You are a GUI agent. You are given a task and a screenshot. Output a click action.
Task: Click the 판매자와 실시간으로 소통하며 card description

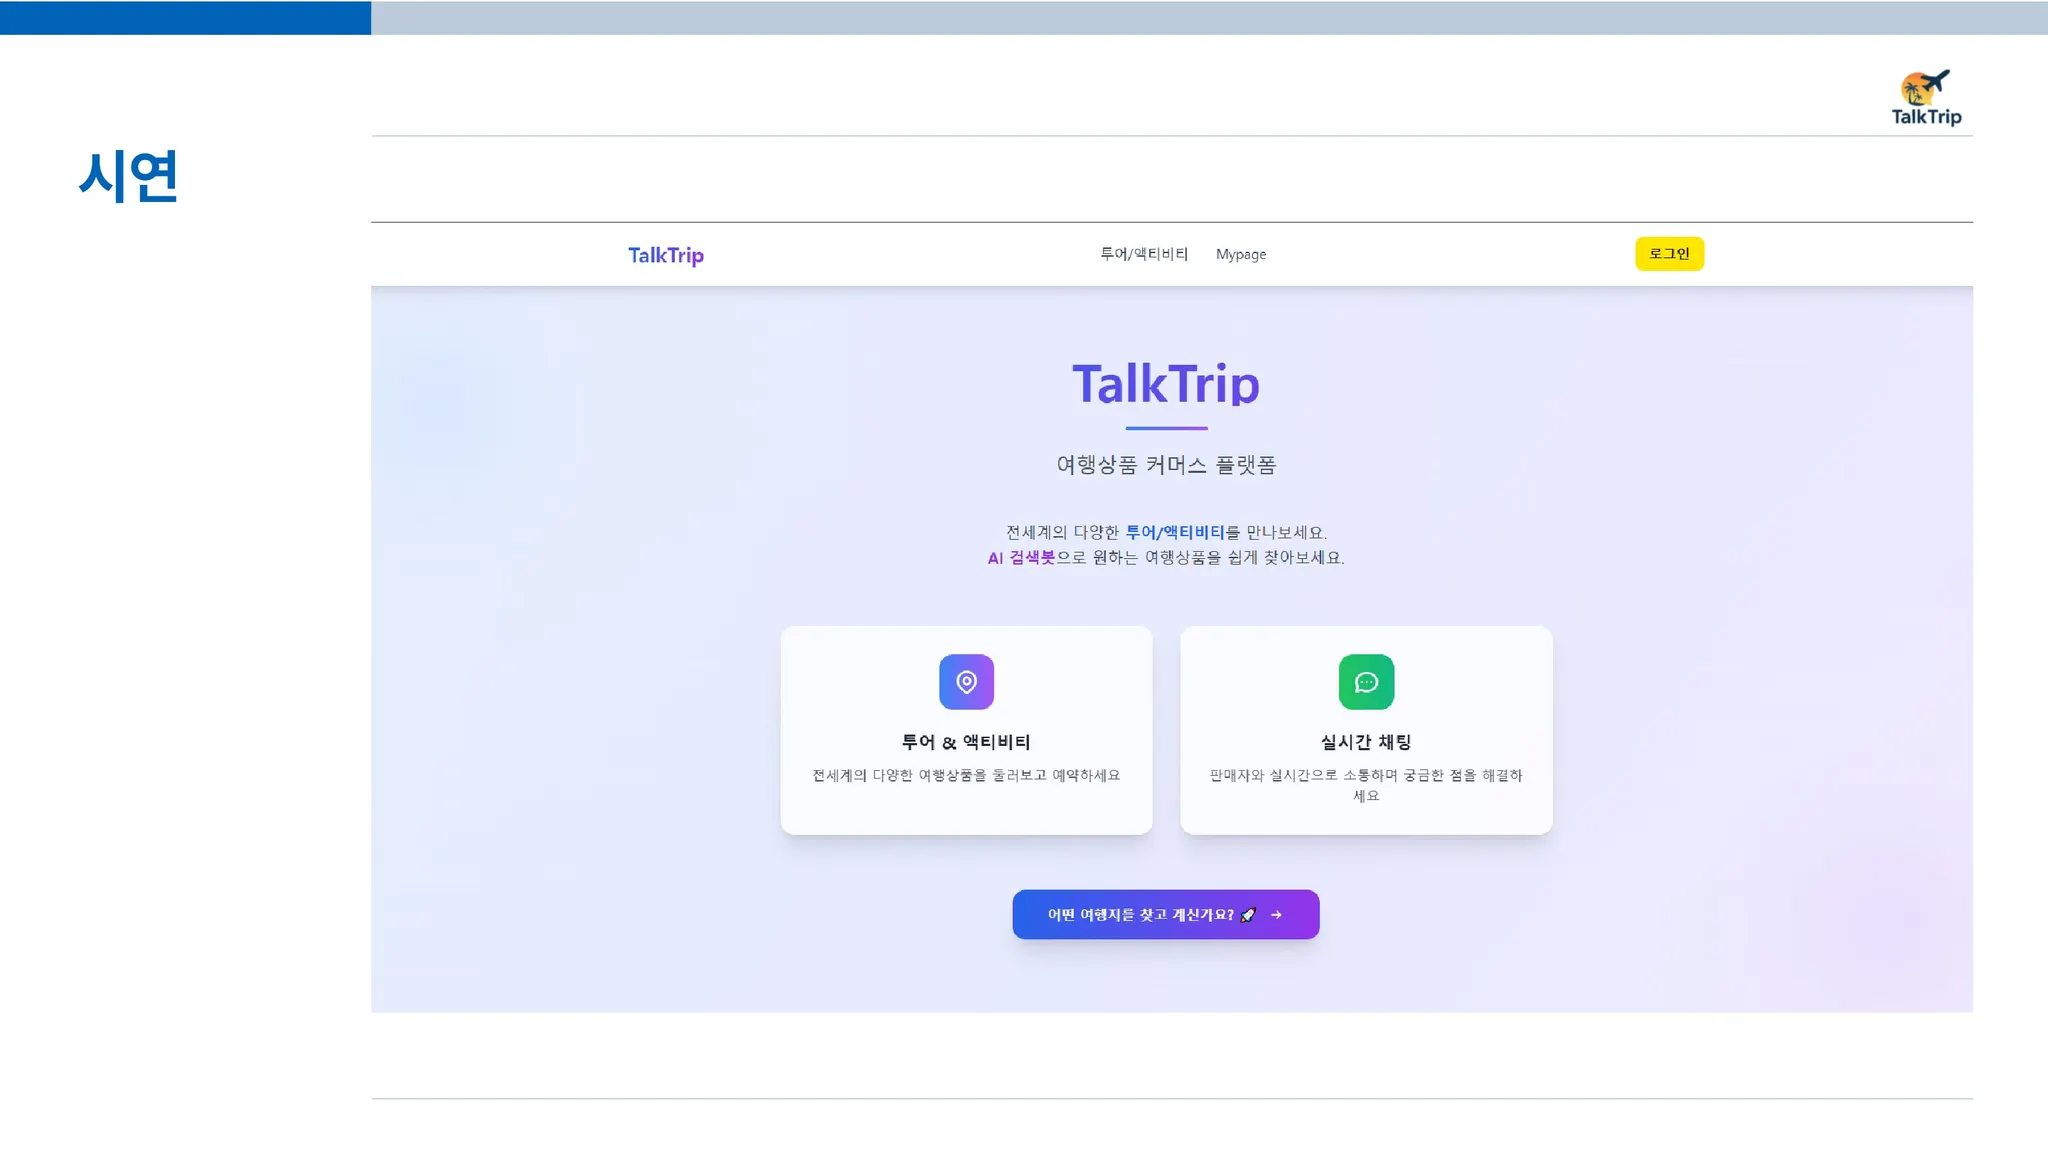pyautogui.click(x=1366, y=775)
